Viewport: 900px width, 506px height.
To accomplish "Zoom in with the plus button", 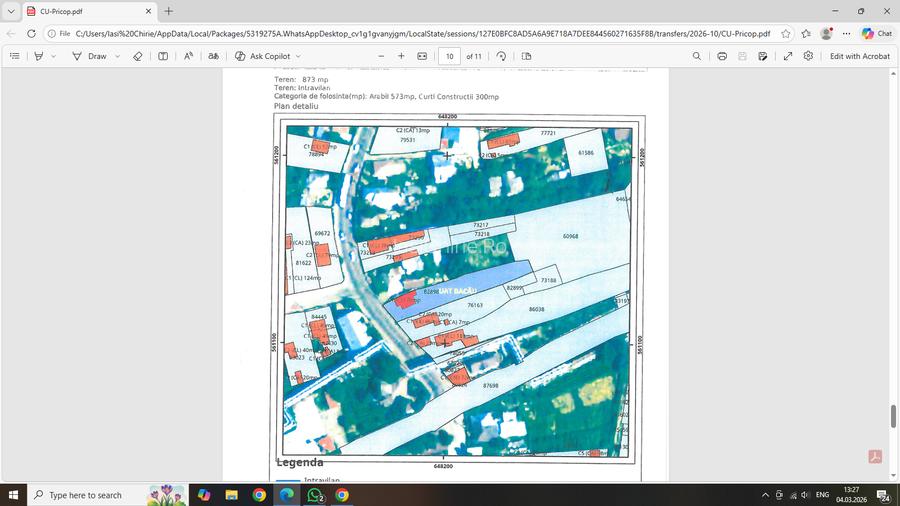I will click(x=401, y=56).
